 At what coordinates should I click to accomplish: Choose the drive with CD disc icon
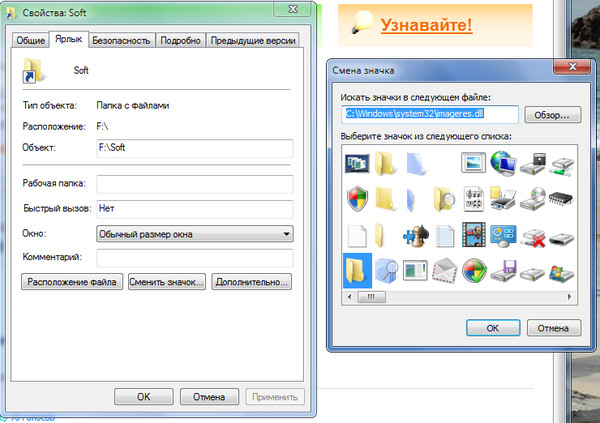coord(532,198)
